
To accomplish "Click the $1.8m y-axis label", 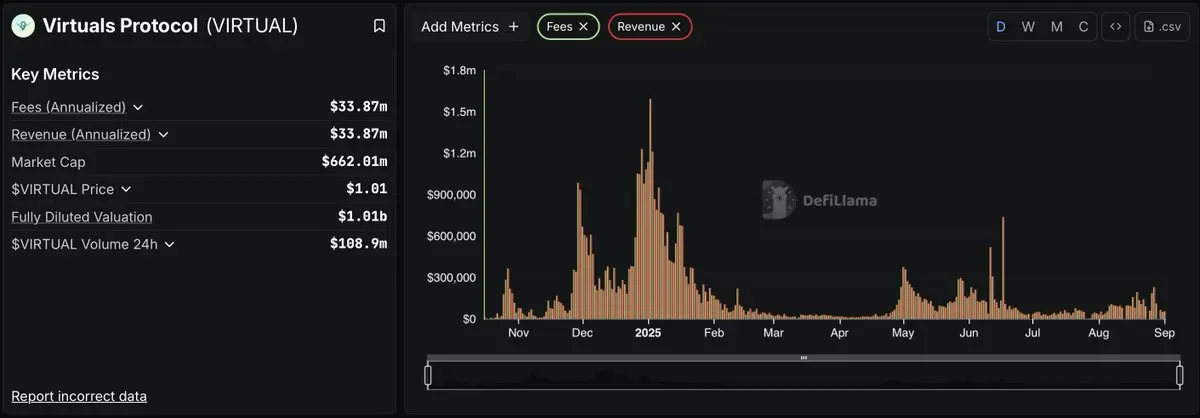I will [x=459, y=70].
